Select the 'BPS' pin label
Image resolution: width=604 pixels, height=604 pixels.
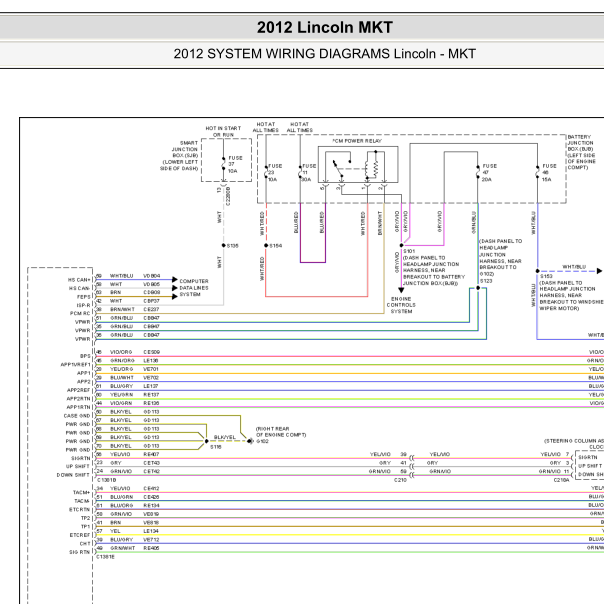(x=85, y=356)
